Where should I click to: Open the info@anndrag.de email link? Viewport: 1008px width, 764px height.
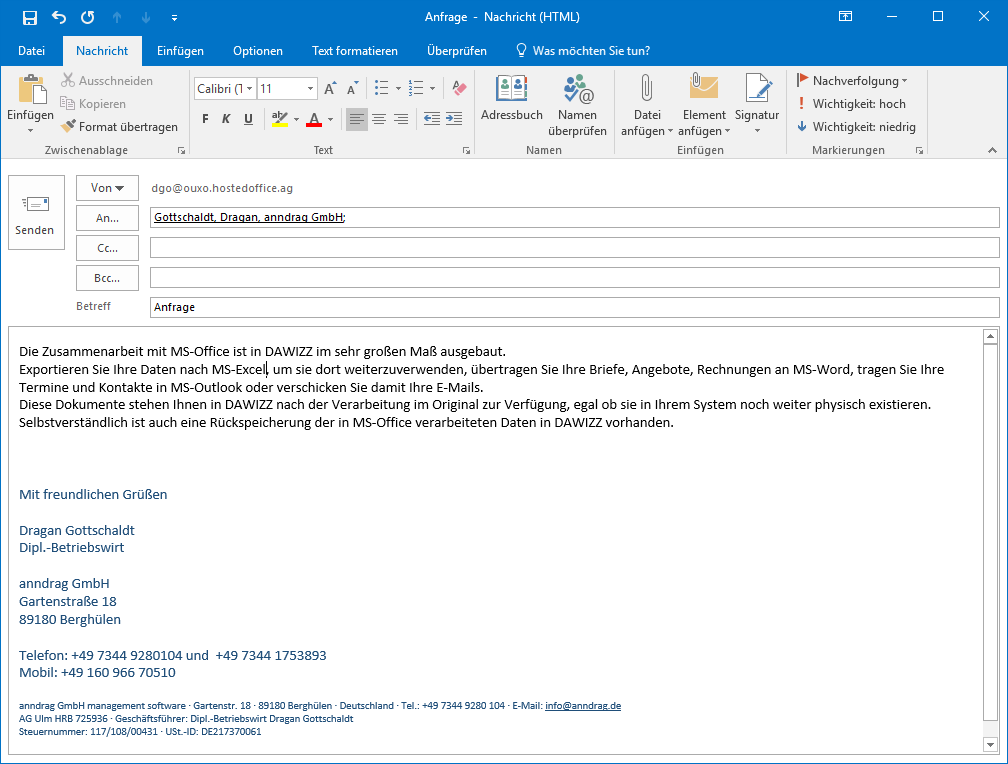583,705
